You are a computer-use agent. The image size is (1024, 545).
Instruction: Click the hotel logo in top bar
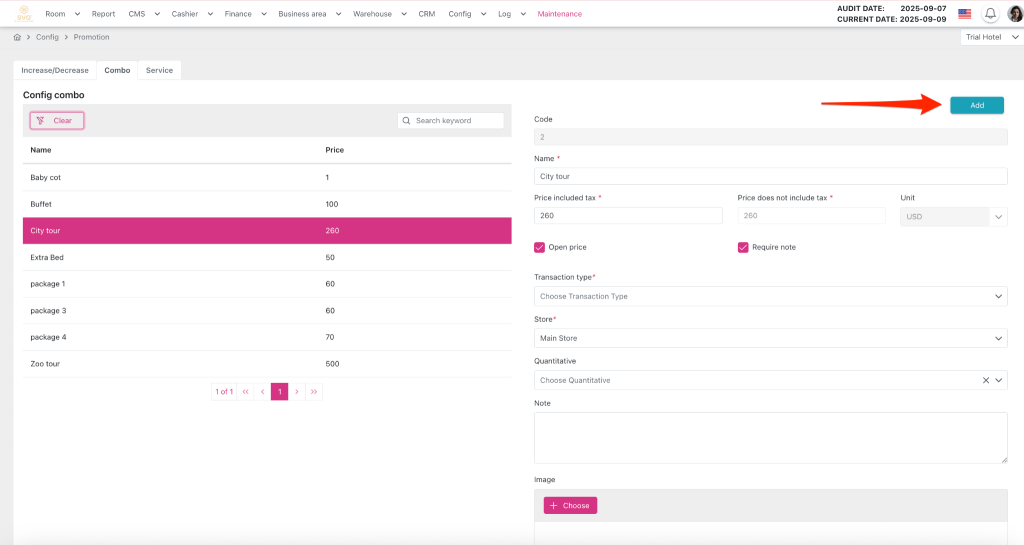(x=22, y=14)
